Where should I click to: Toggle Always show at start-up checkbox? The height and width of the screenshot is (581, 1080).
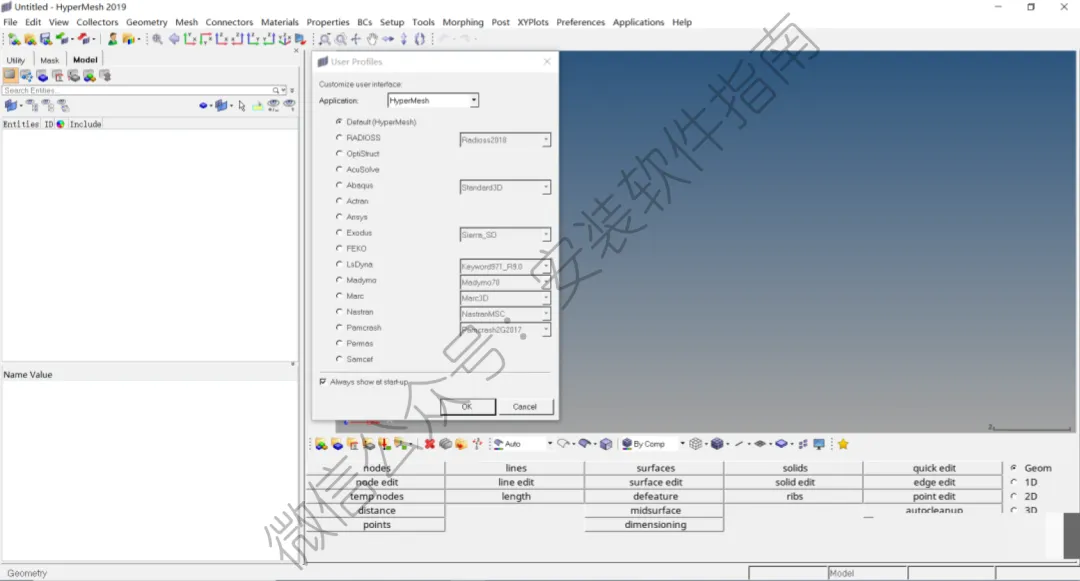click(x=323, y=382)
